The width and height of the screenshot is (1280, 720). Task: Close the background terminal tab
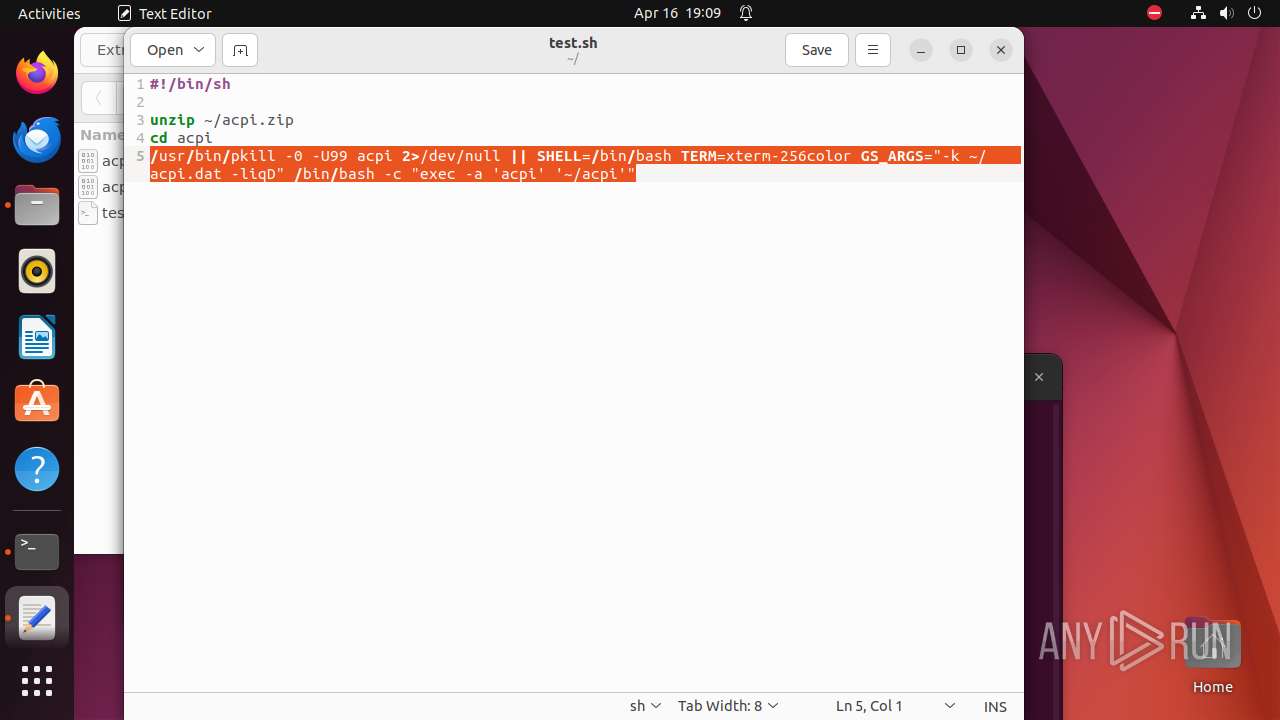1039,377
